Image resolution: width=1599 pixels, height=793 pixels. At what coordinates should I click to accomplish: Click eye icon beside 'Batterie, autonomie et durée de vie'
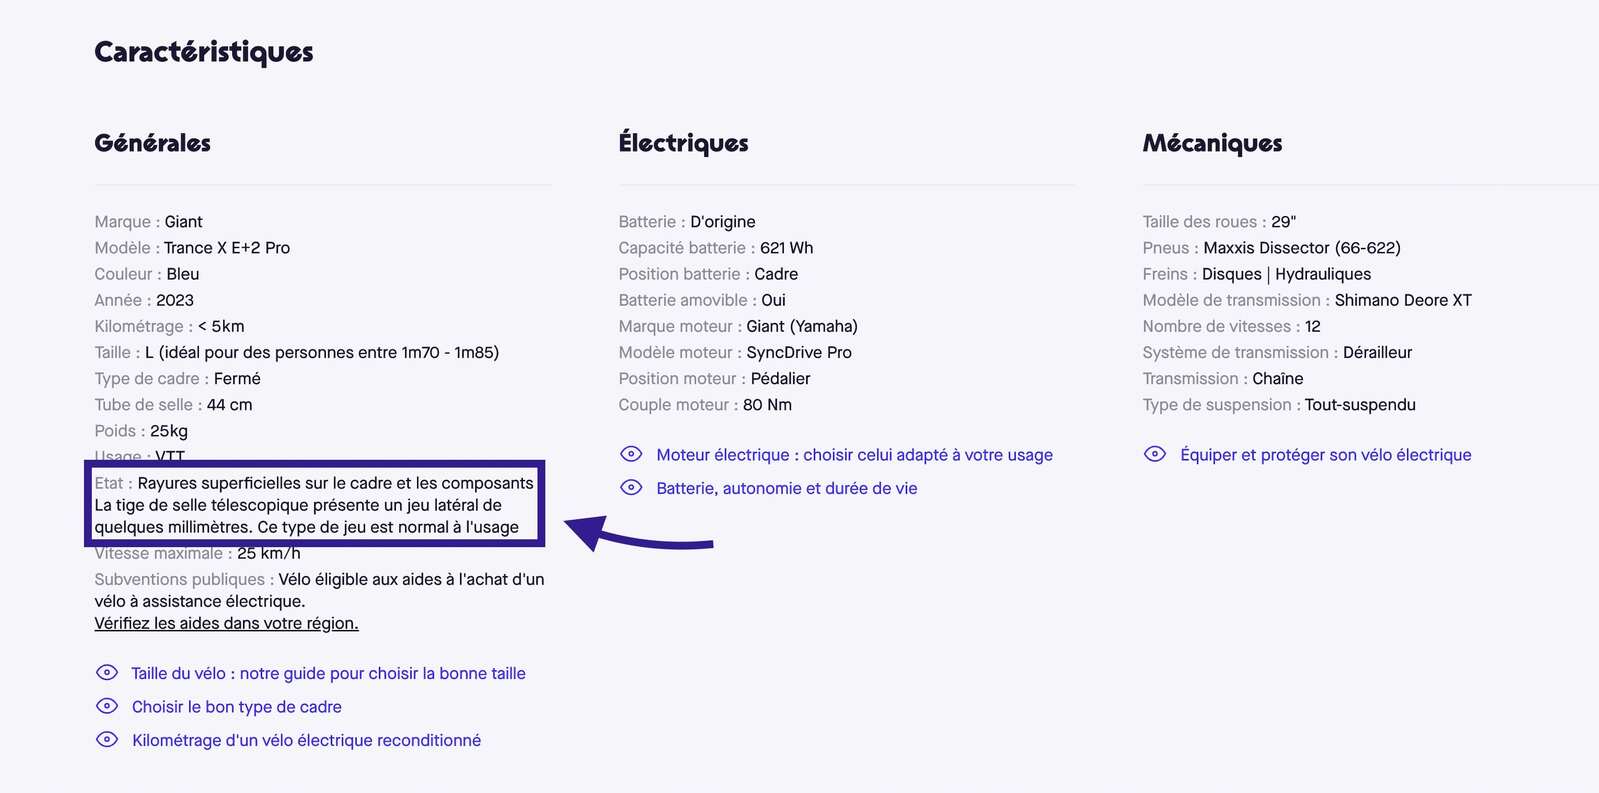pos(631,488)
